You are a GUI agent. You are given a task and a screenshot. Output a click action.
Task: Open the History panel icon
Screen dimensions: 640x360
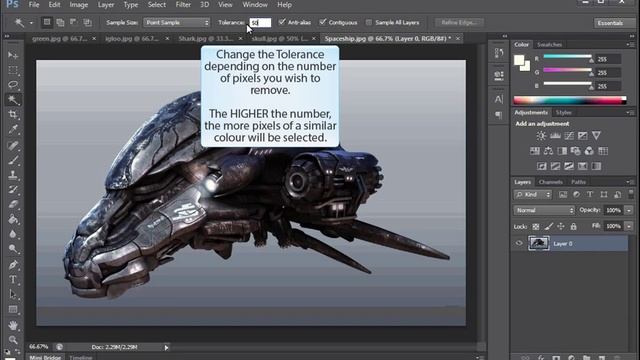[499, 53]
